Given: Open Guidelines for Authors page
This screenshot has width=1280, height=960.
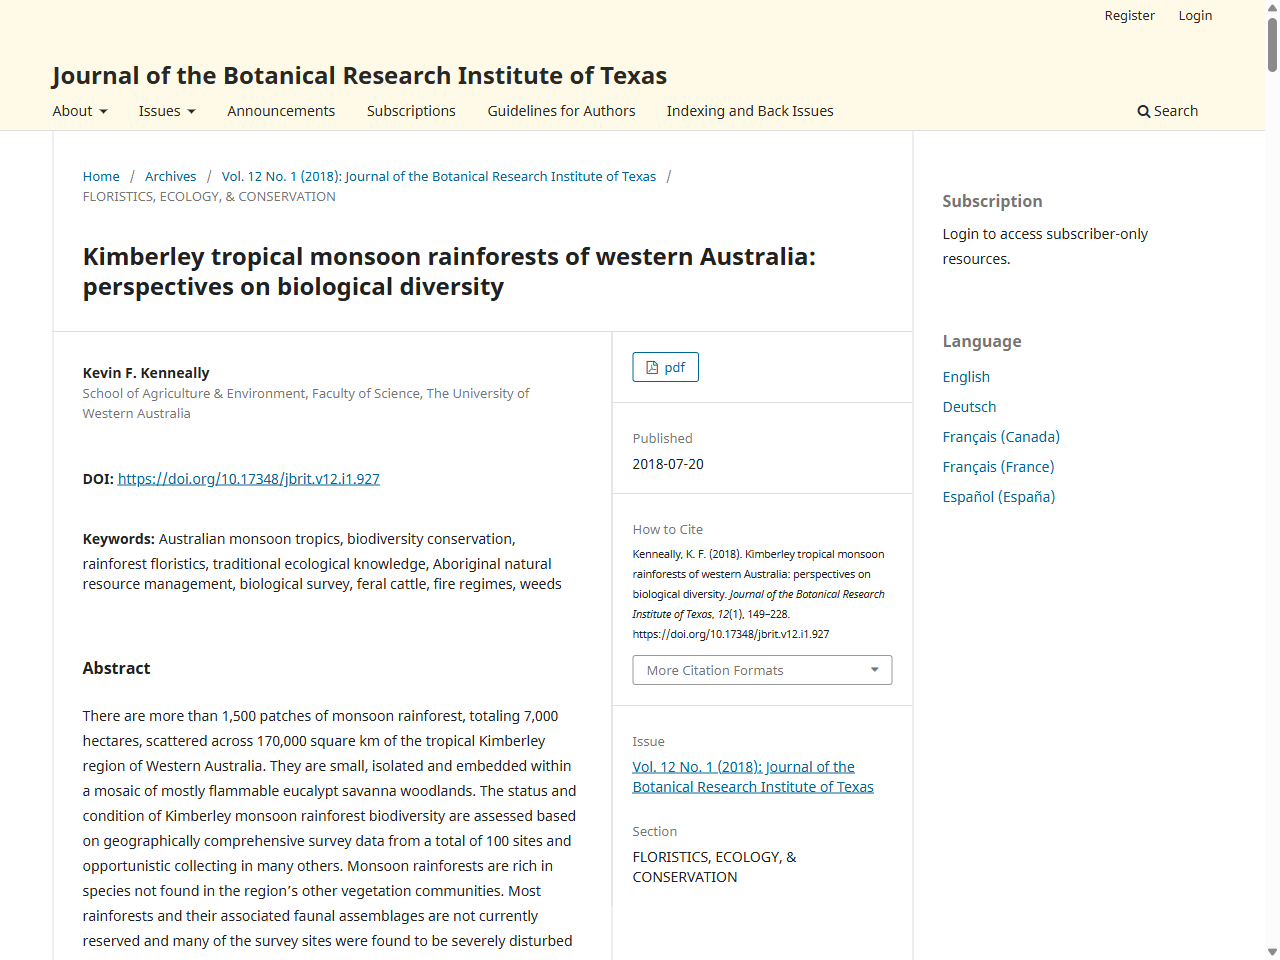Looking at the screenshot, I should [x=561, y=111].
